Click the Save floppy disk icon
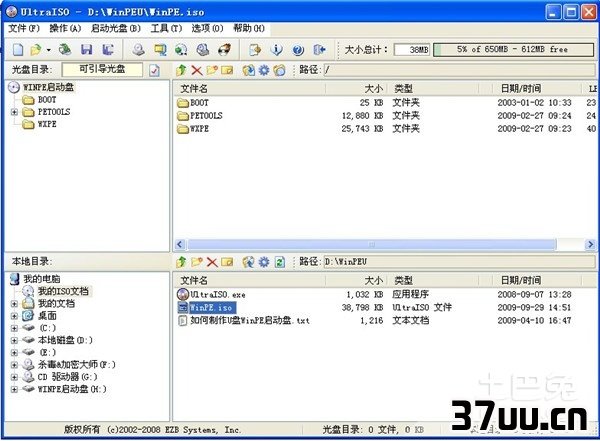 tap(86, 49)
